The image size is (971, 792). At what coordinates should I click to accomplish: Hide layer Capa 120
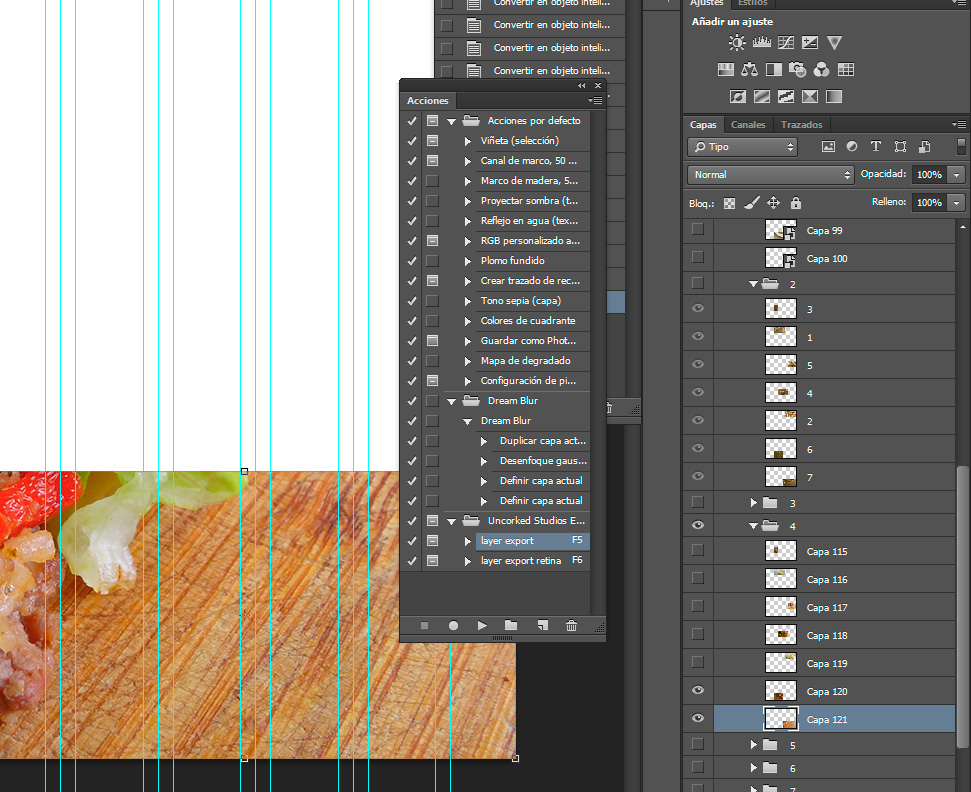click(698, 690)
